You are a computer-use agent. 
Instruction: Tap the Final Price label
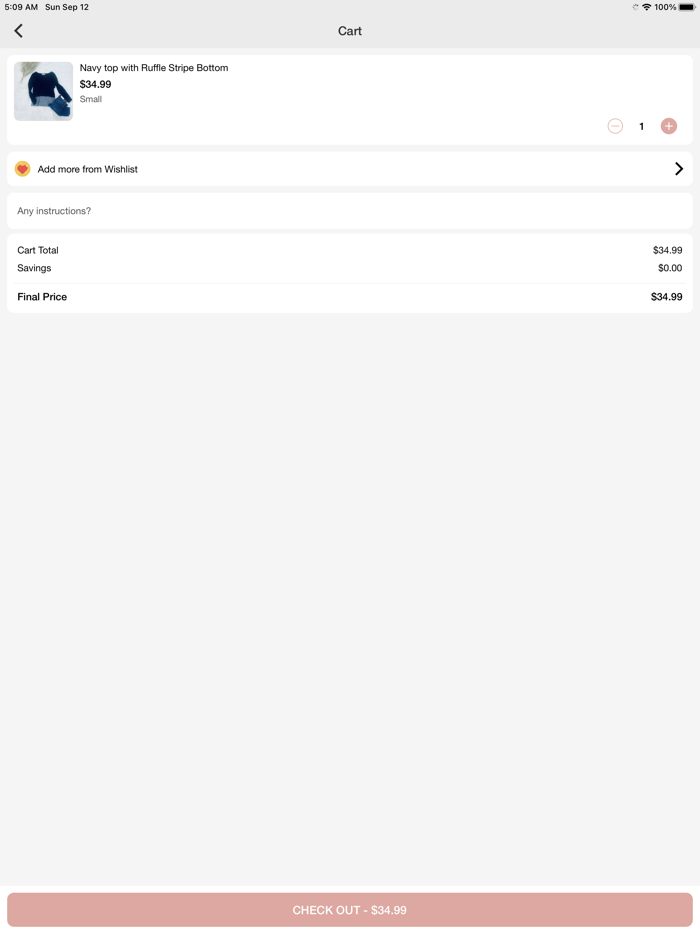click(42, 297)
